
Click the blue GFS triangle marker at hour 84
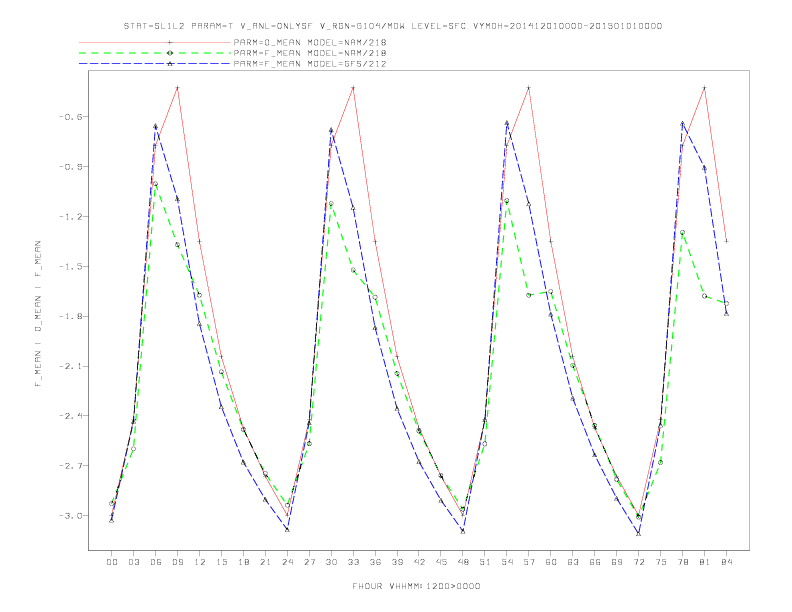[x=726, y=314]
